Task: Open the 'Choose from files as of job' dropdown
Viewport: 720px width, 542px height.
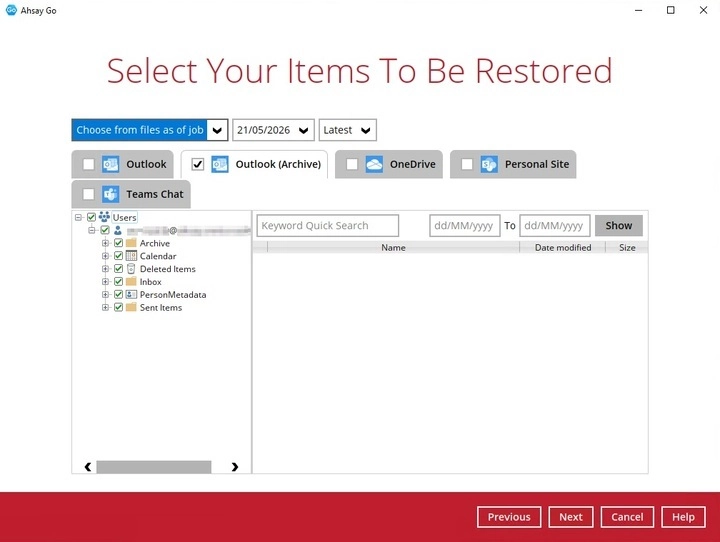Action: 150,130
